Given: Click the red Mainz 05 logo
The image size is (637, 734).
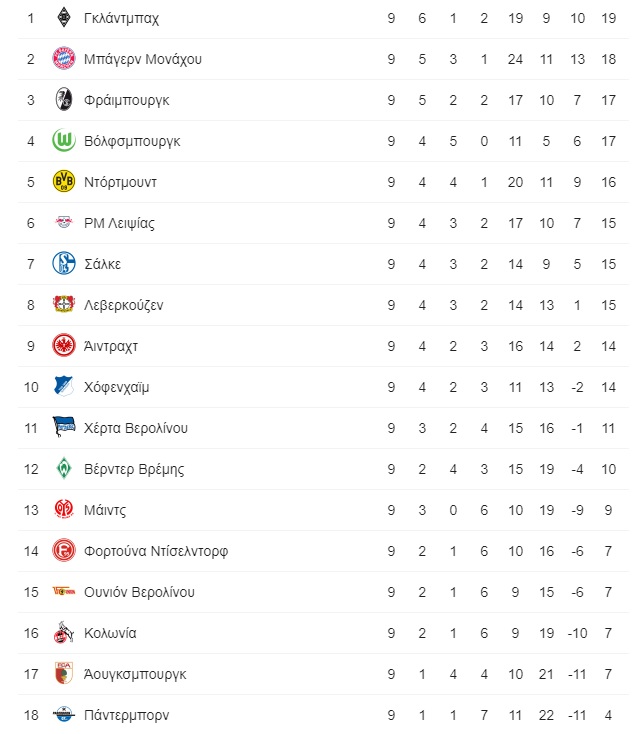Looking at the screenshot, I should click(64, 509).
